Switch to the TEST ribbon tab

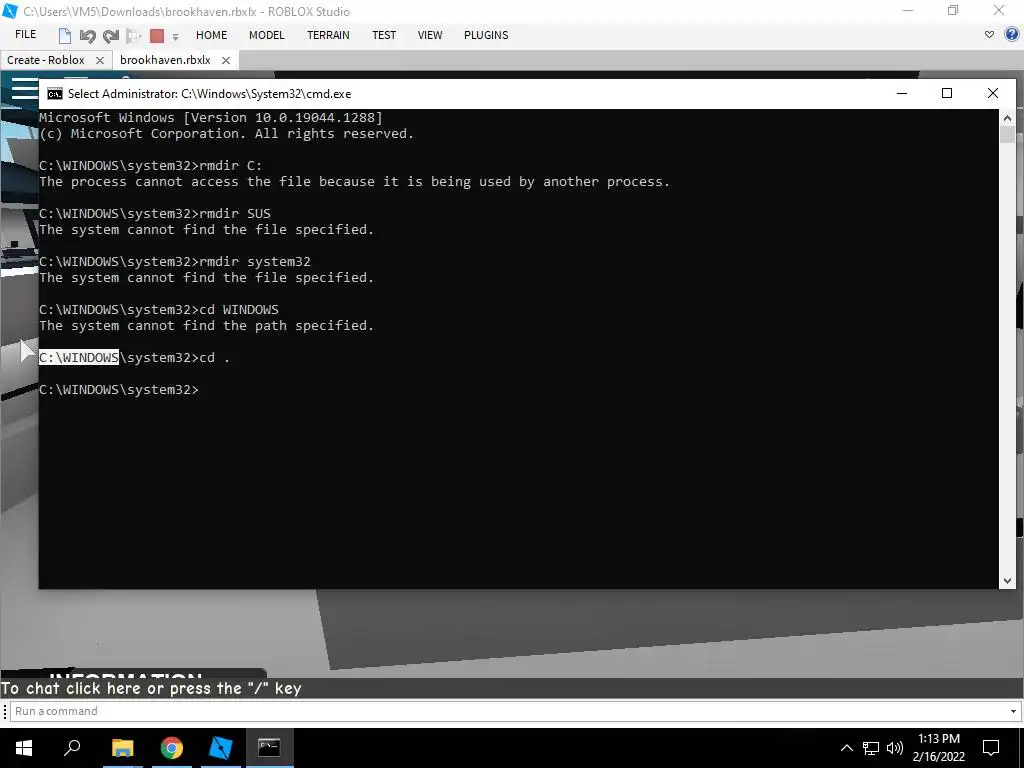tap(384, 35)
